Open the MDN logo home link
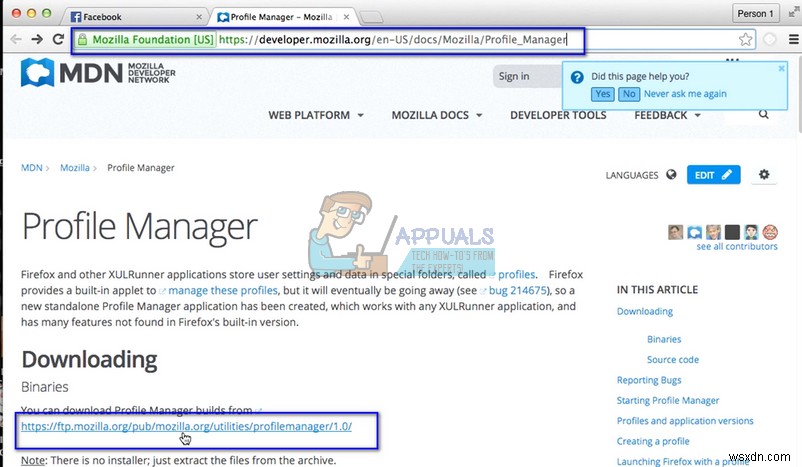802x467 pixels. click(x=98, y=73)
